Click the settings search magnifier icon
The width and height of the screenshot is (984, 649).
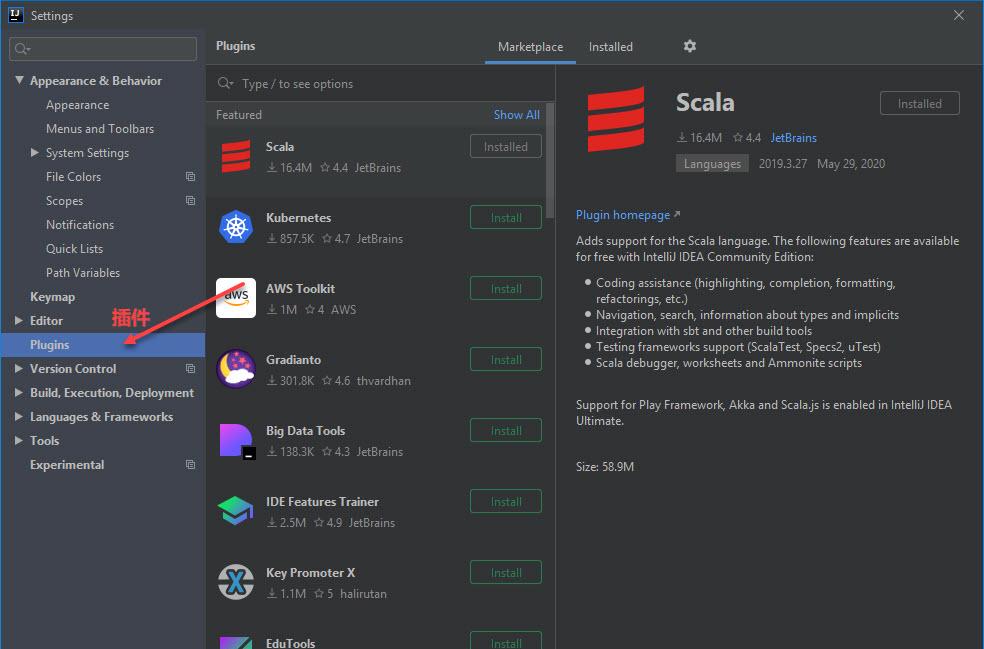click(22, 48)
